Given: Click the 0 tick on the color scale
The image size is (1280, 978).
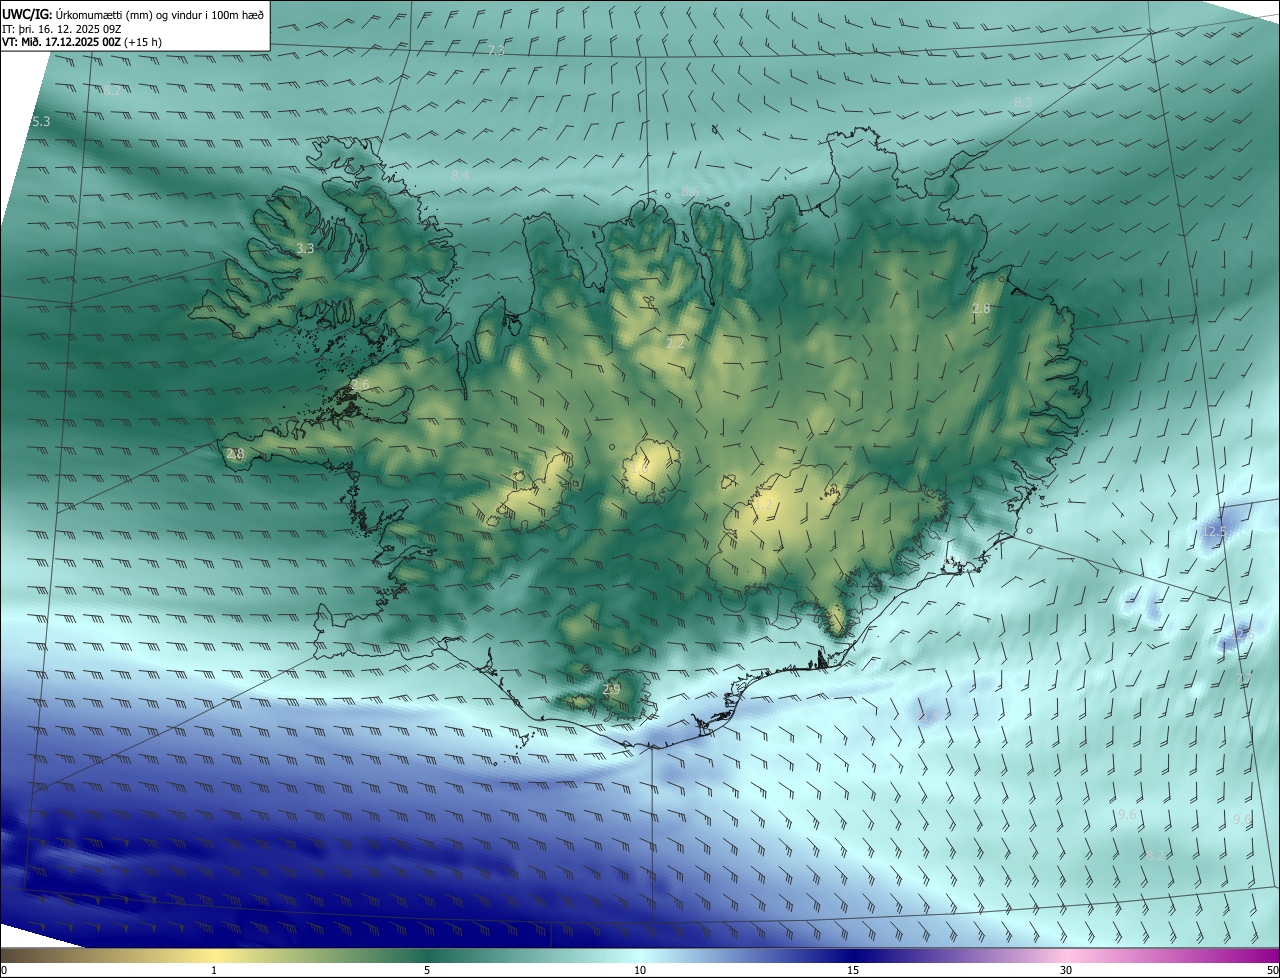Looking at the screenshot, I should click(4, 970).
